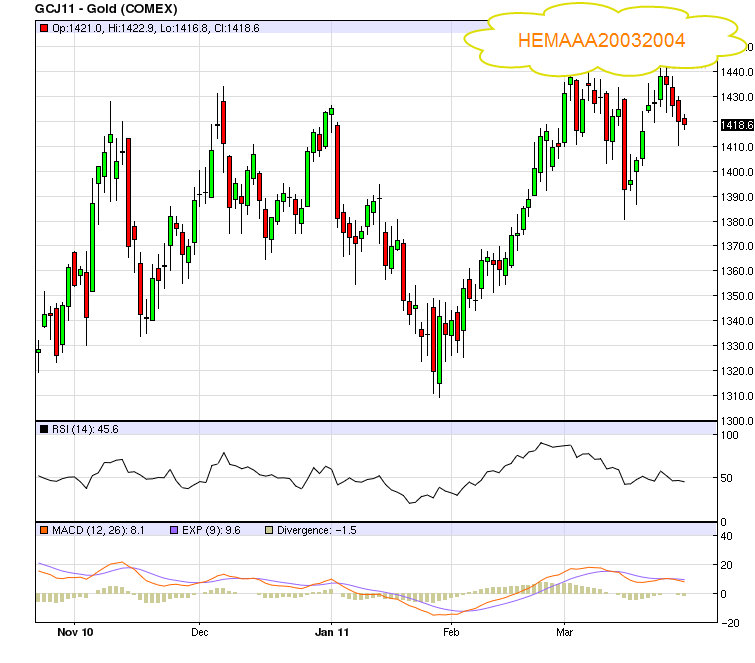
Task: Click the 1440.0 price axis label
Action: pos(737,72)
